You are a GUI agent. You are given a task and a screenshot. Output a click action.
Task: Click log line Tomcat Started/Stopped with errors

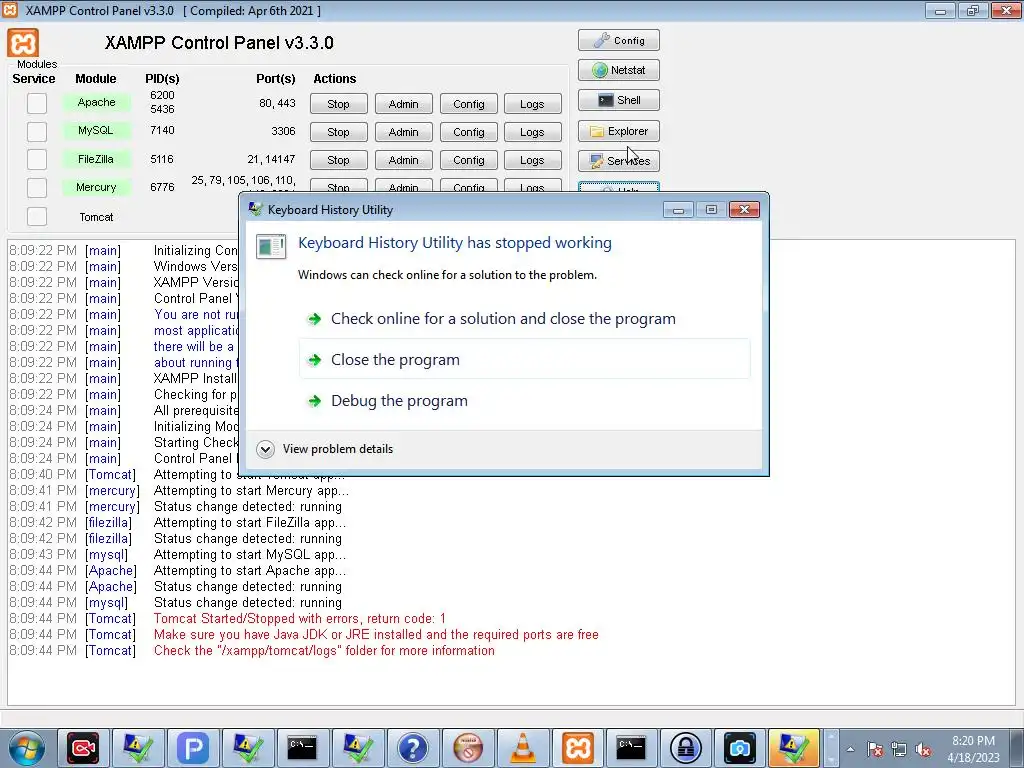300,618
